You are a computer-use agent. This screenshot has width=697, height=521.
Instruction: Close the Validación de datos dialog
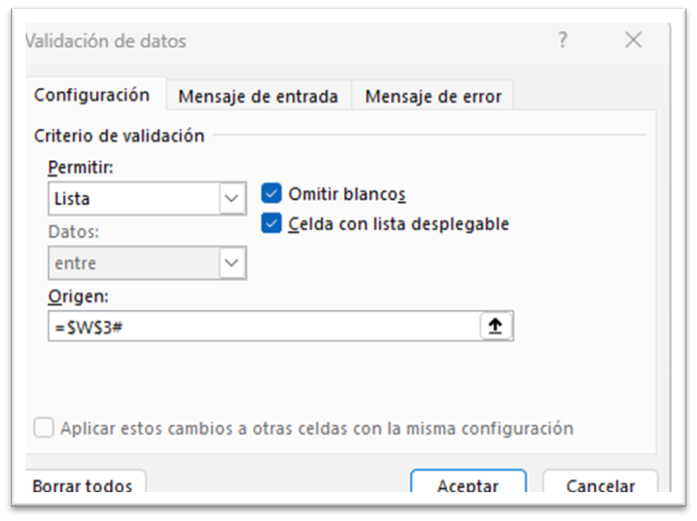[632, 41]
